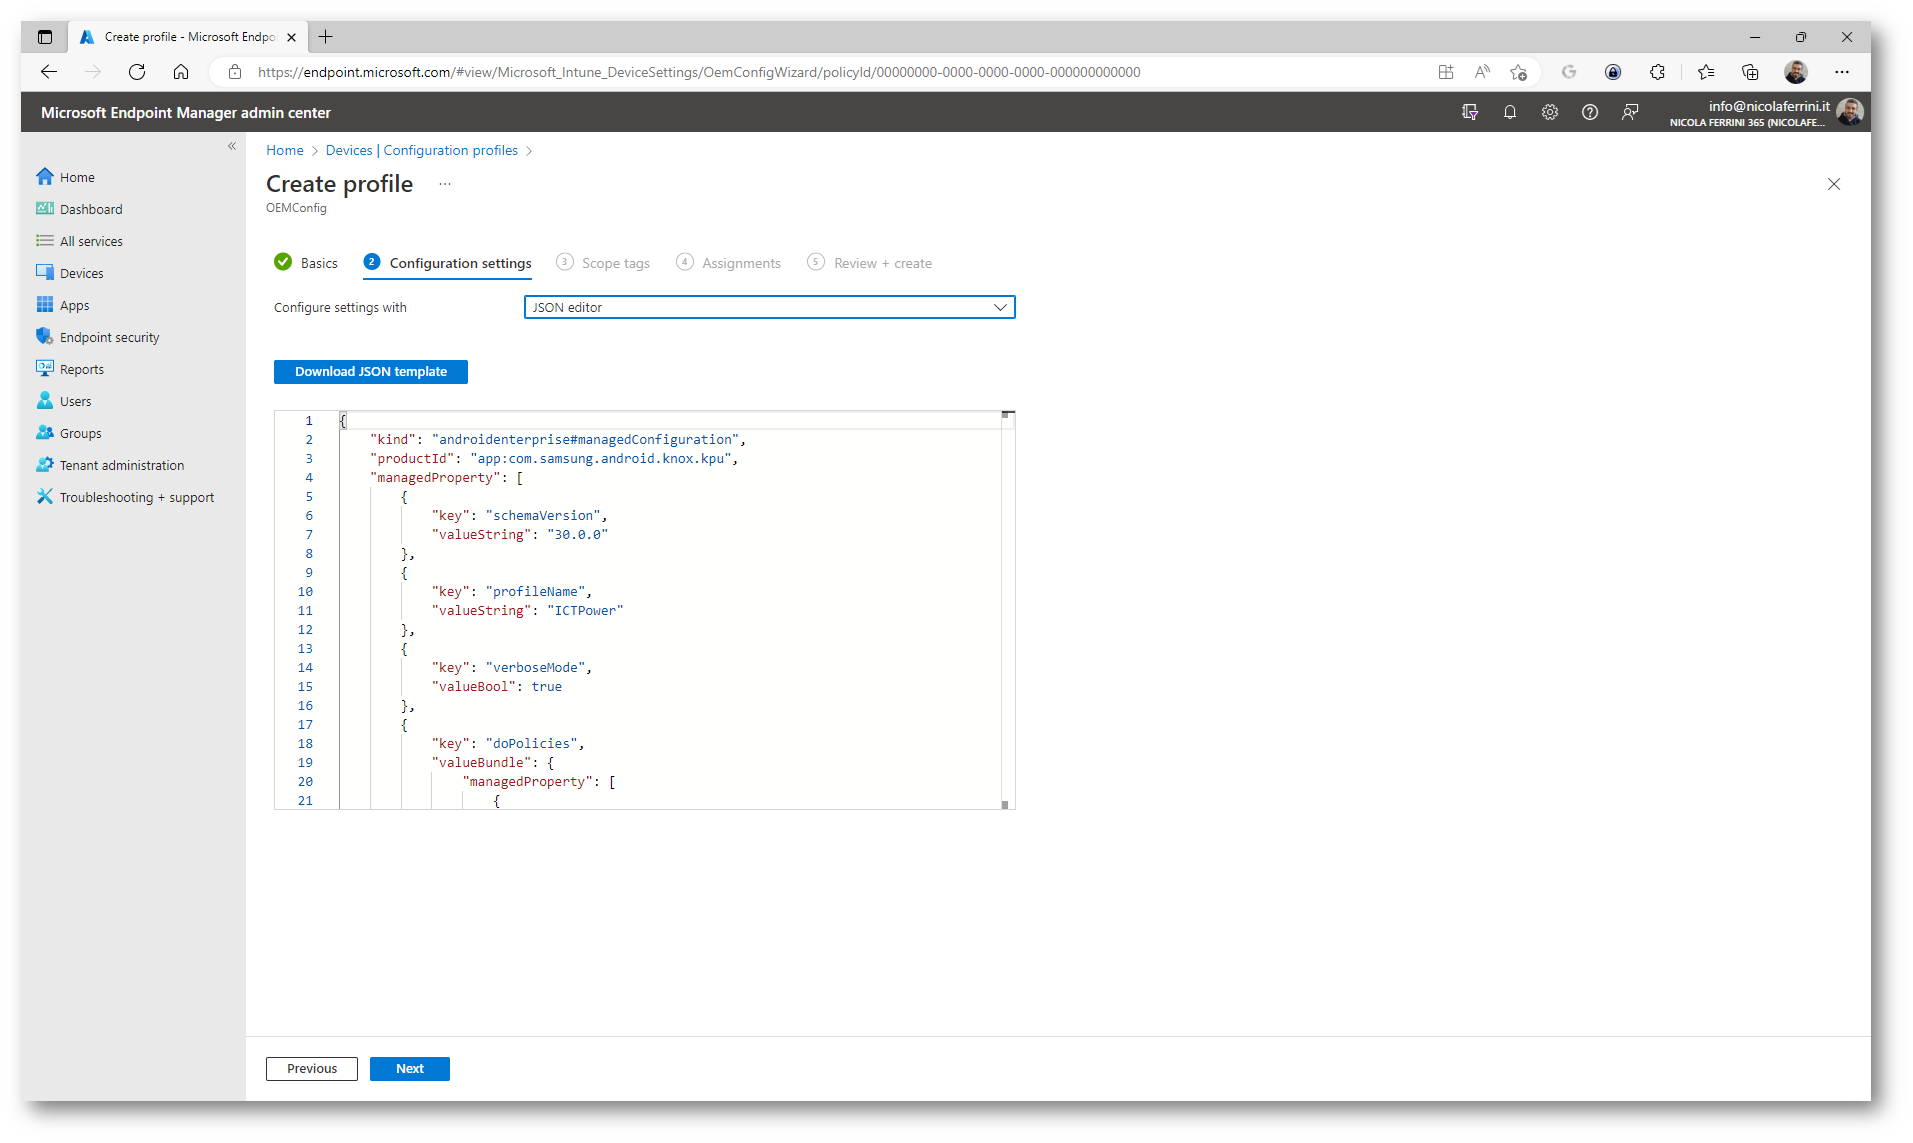Click the "kind" line in JSON
Image resolution: width=1913 pixels, height=1143 pixels.
click(x=558, y=439)
